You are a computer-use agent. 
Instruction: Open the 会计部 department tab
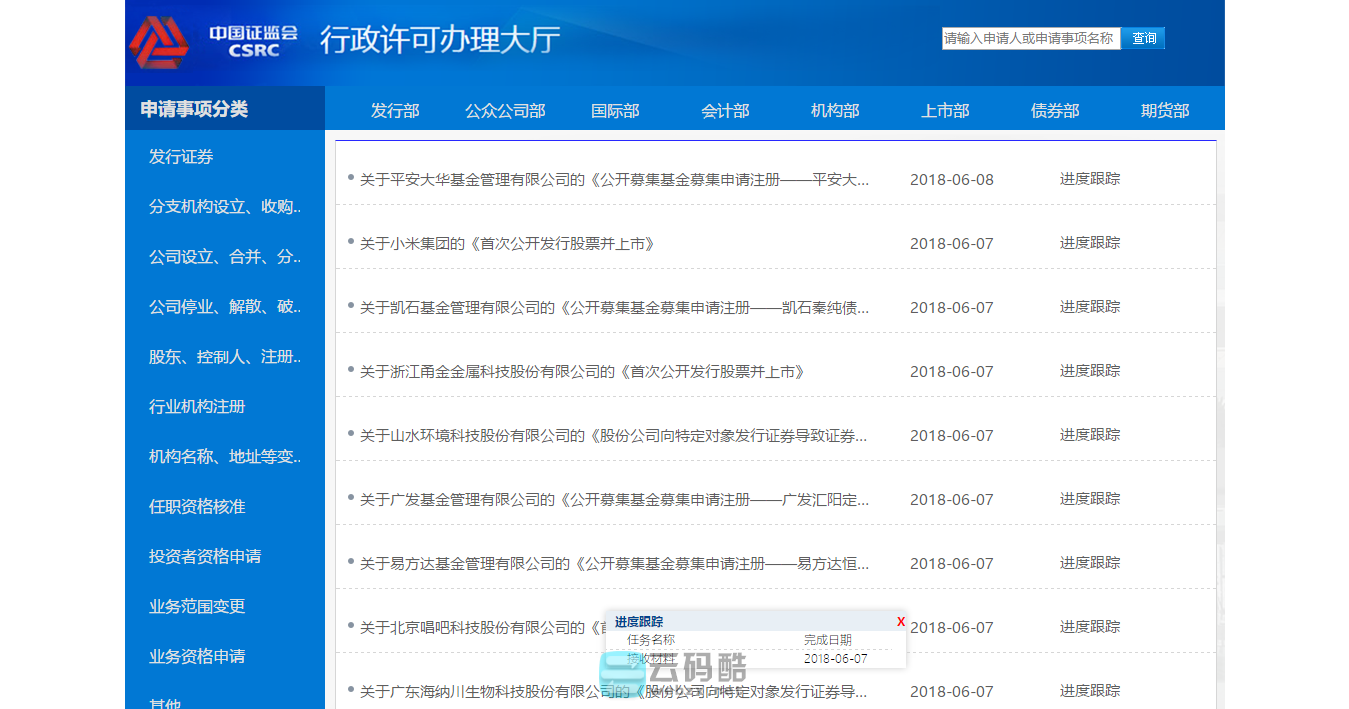(x=725, y=111)
